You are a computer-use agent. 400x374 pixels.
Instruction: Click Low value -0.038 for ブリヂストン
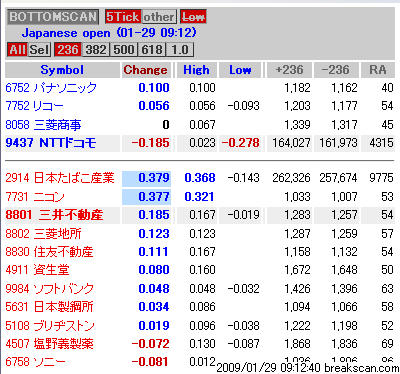[x=244, y=325]
